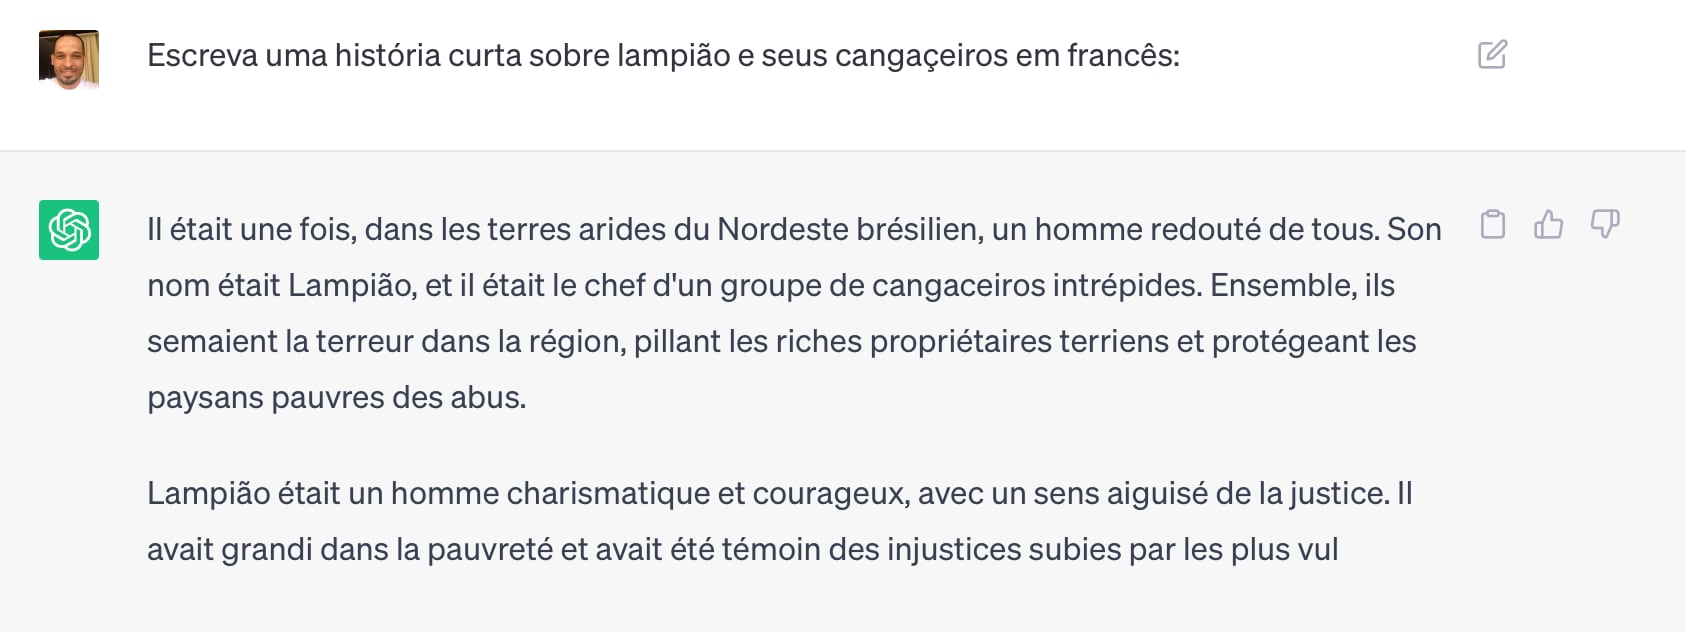Click the word "francês" in the prompt

pos(1123,55)
